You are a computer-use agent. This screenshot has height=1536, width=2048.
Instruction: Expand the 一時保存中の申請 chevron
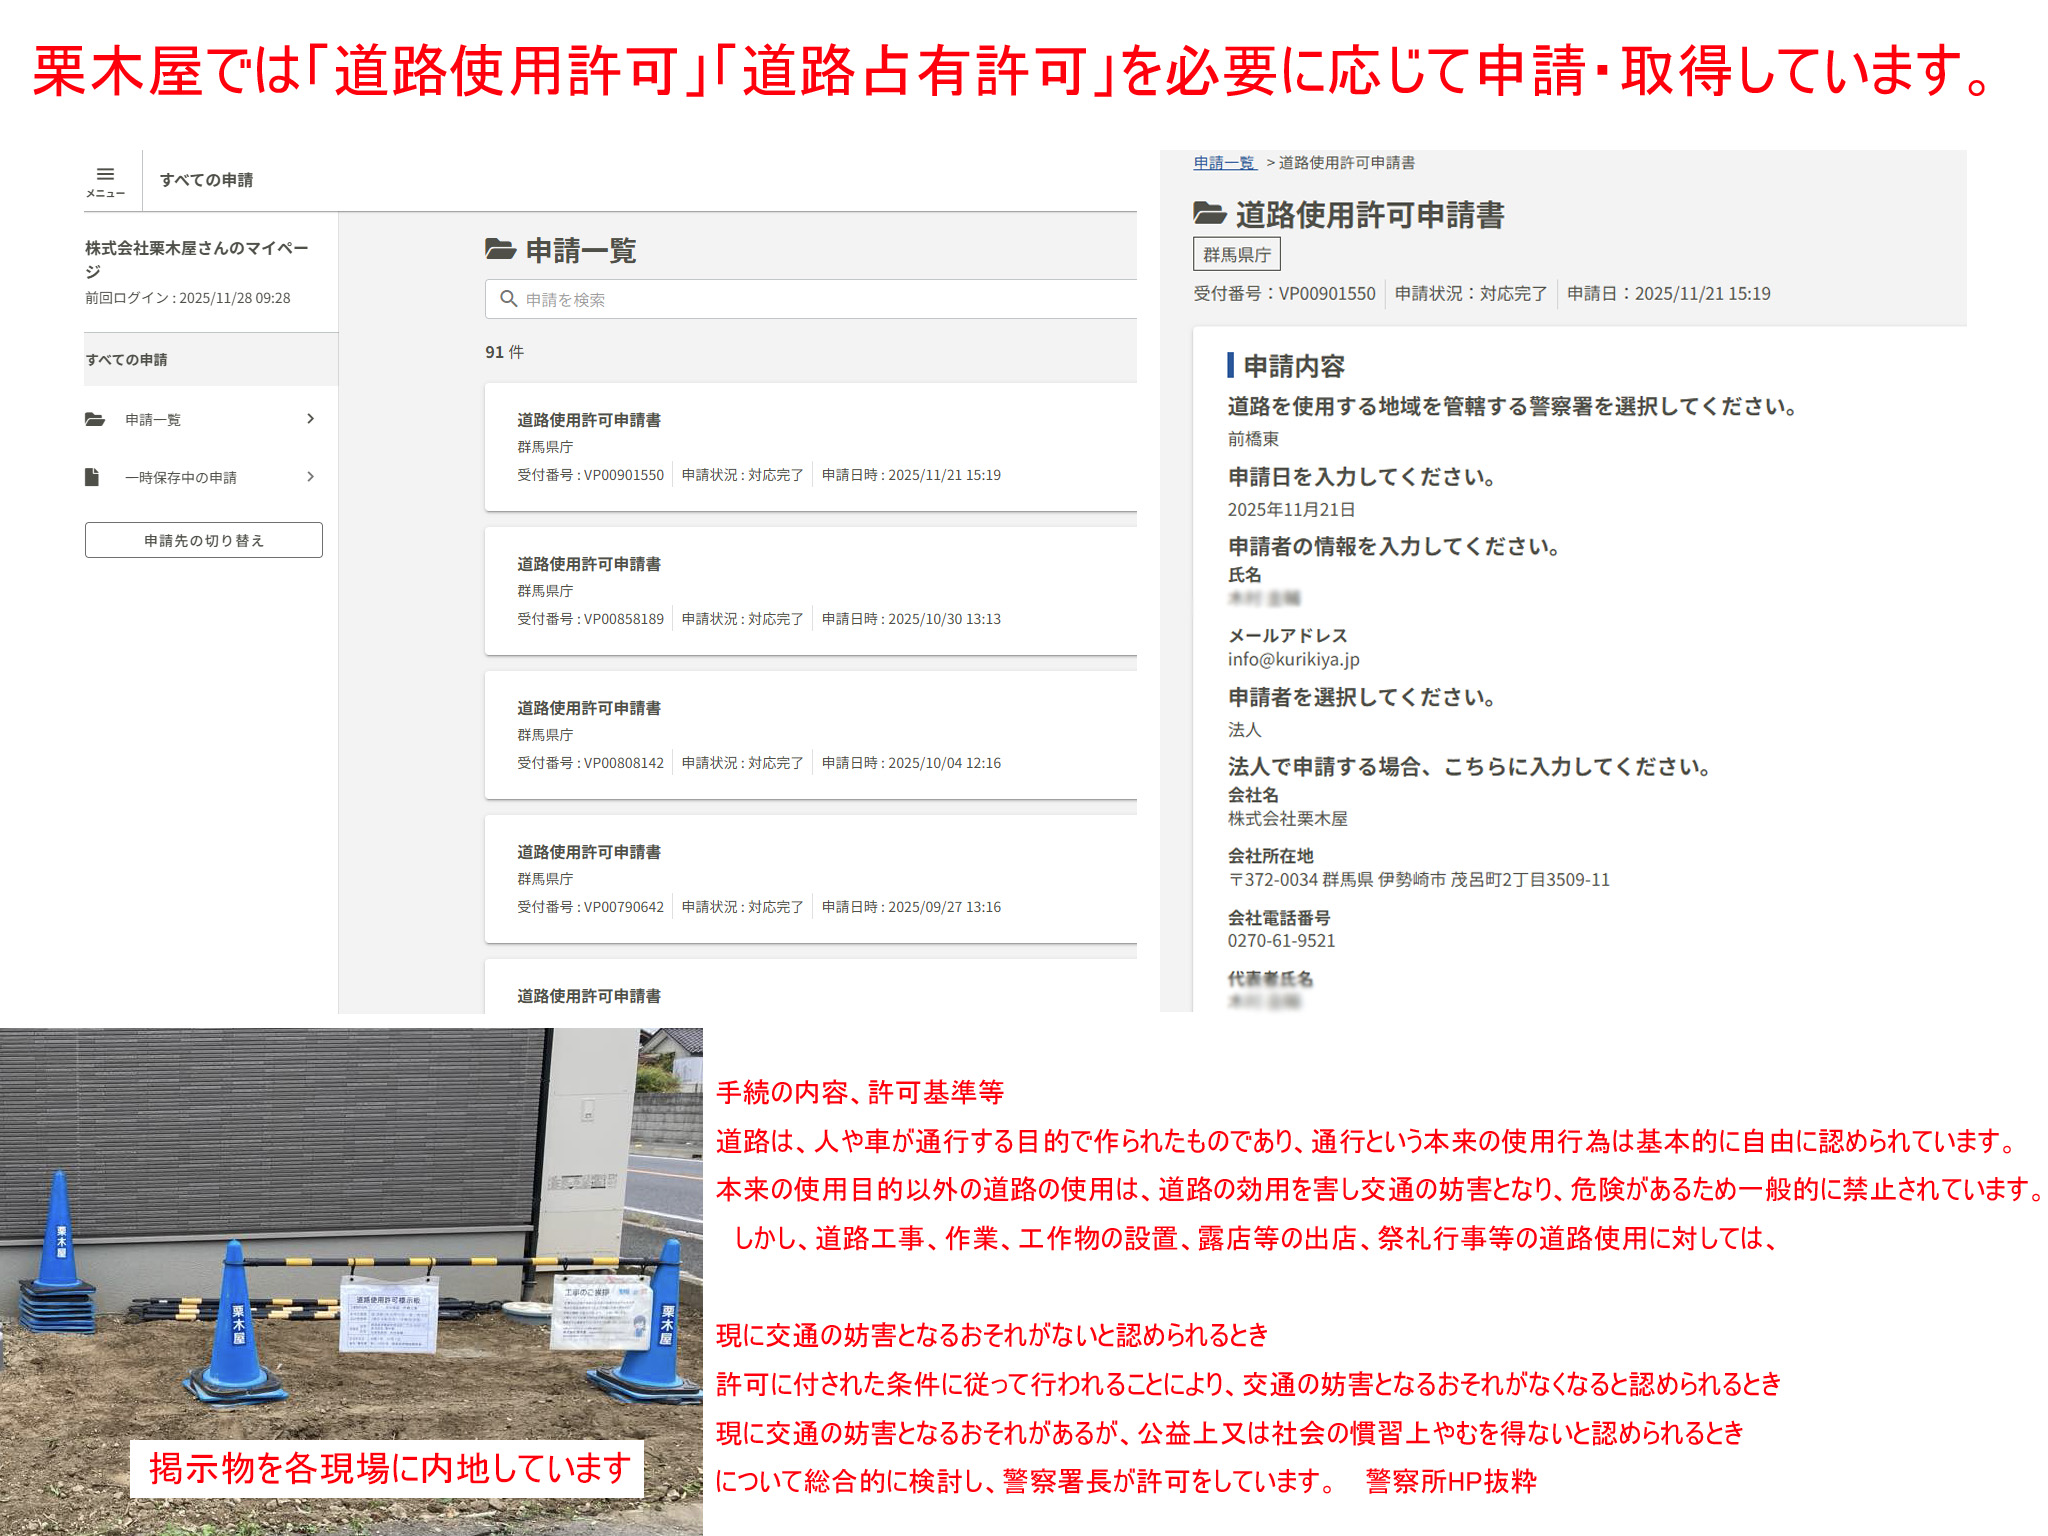coord(311,477)
